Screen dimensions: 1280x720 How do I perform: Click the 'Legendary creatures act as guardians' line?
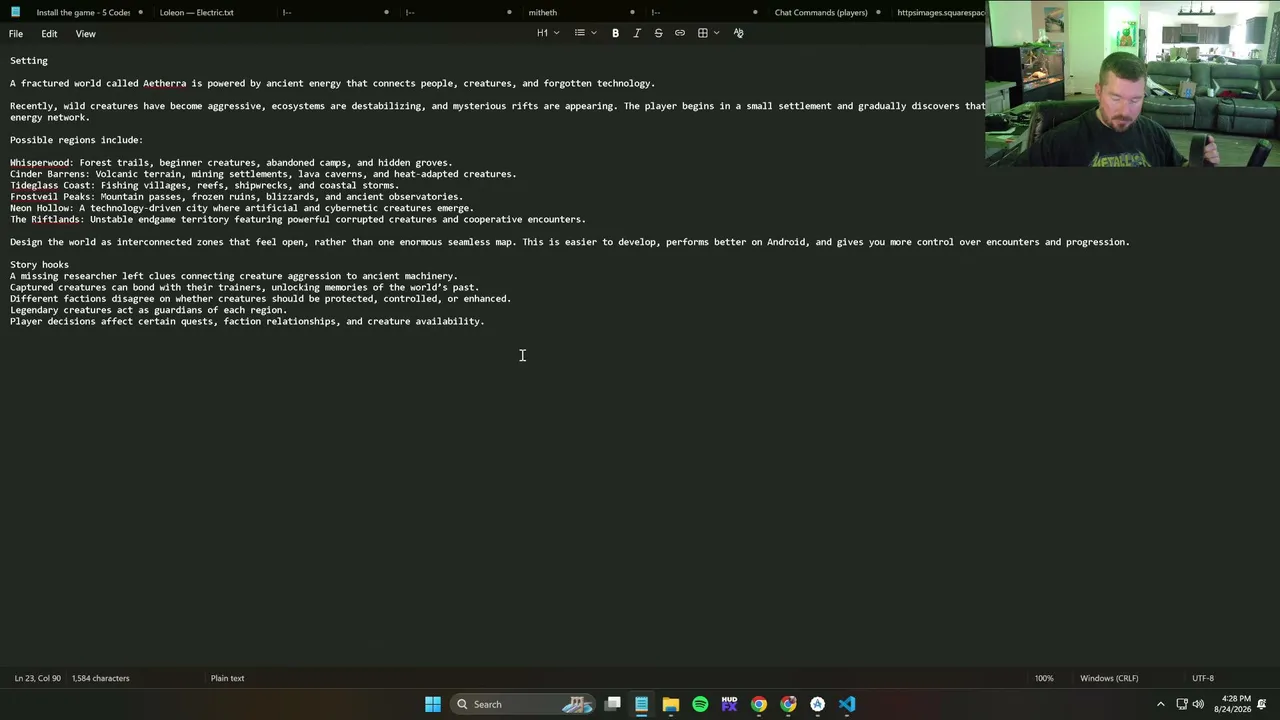tap(148, 310)
